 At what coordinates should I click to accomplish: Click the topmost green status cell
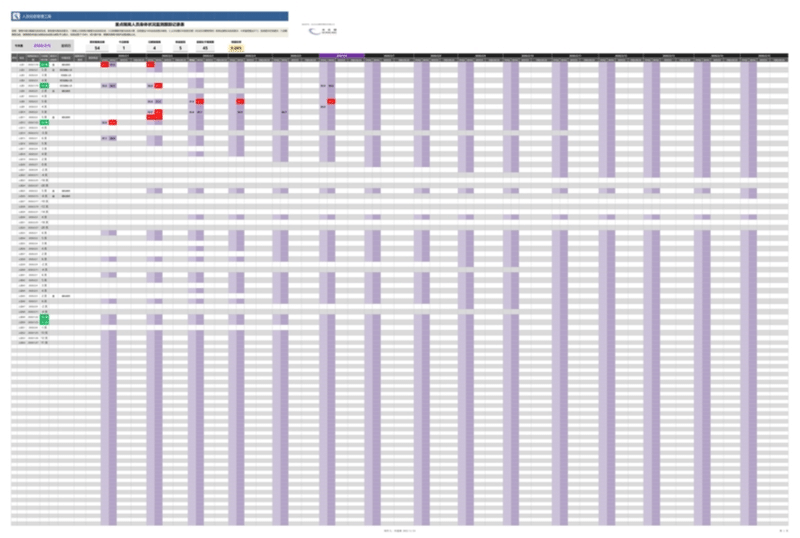pos(44,65)
